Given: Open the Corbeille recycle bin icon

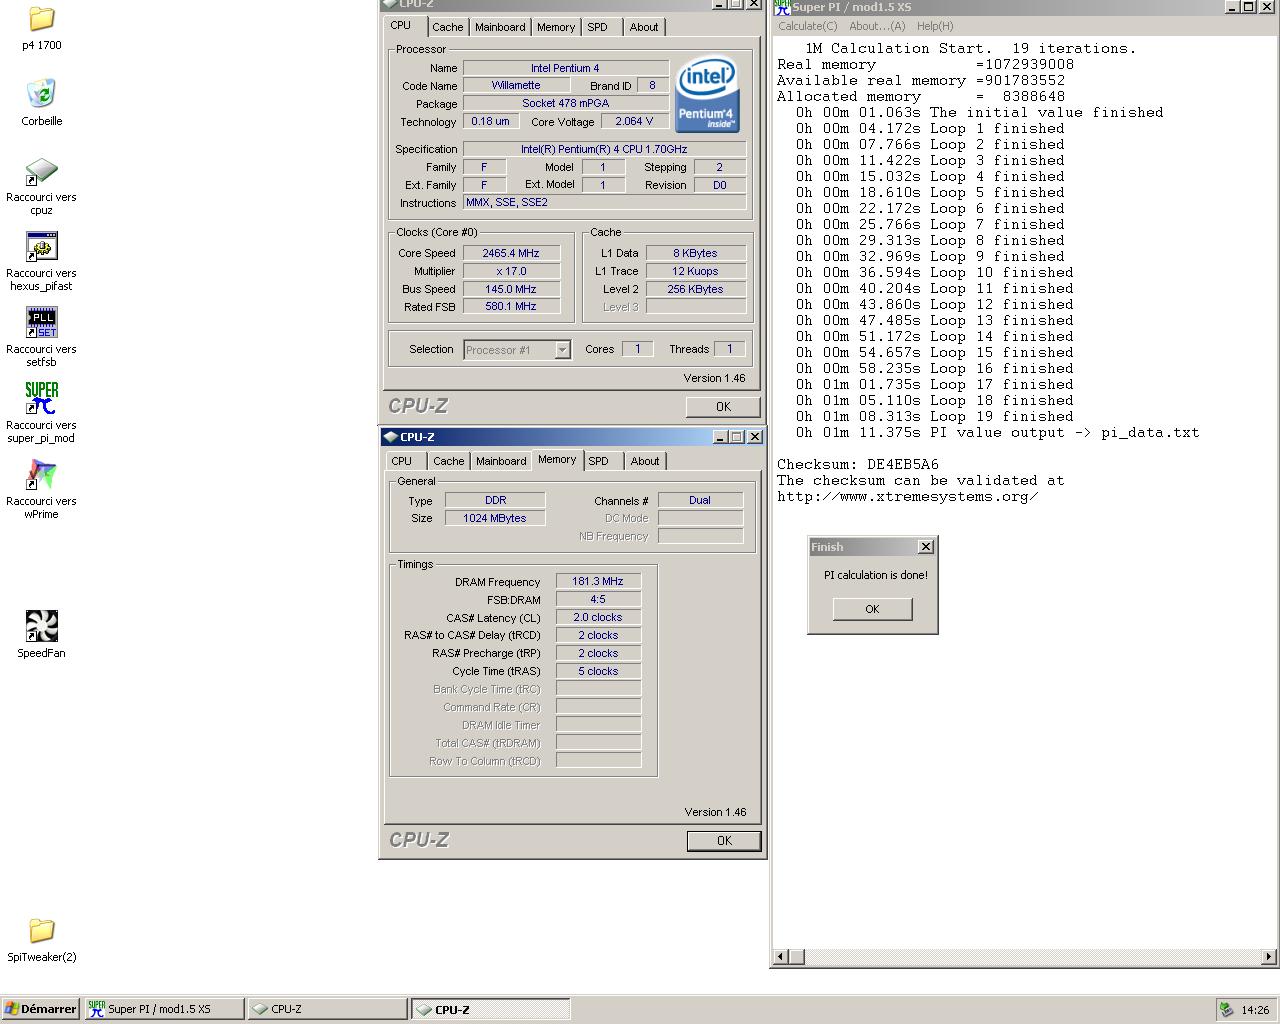Looking at the screenshot, I should point(41,94).
